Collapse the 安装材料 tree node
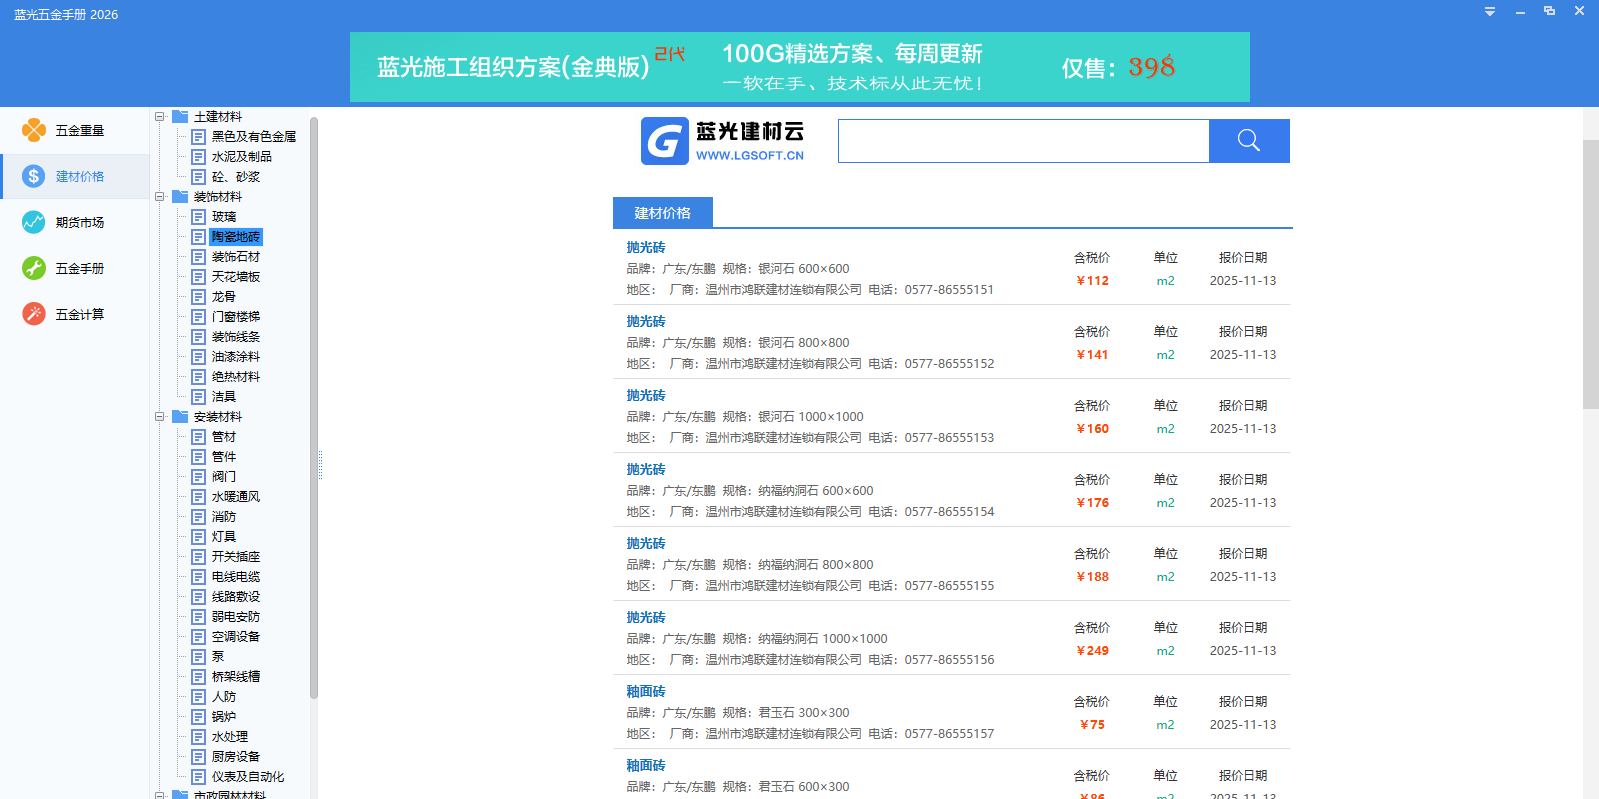The image size is (1599, 799). [x=159, y=417]
